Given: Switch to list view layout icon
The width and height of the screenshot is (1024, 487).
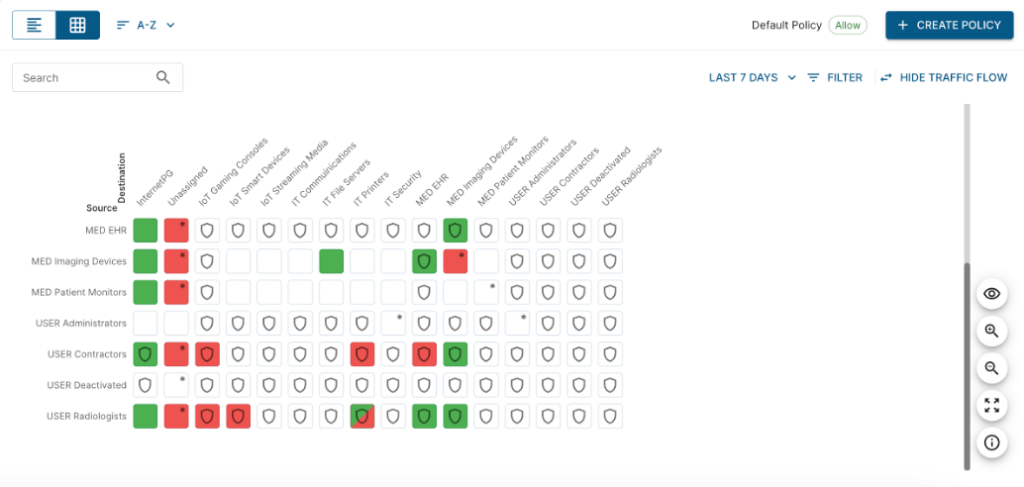Looking at the screenshot, I should (x=34, y=25).
